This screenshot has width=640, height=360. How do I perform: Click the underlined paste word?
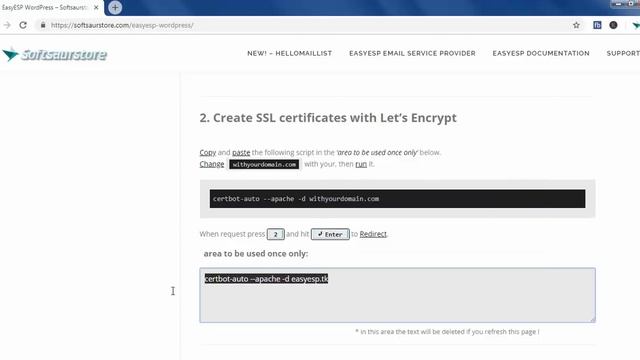tap(241, 152)
